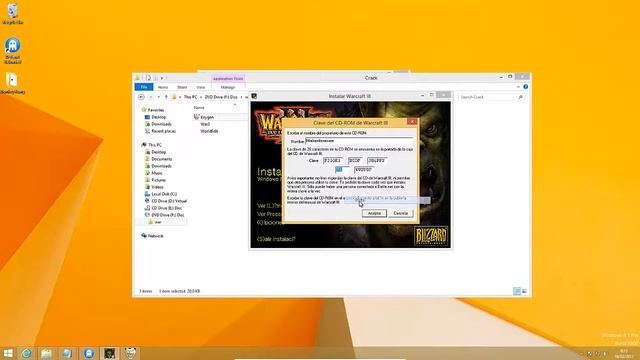Select This PC in the navigation pane
The height and width of the screenshot is (360, 640).
point(155,145)
